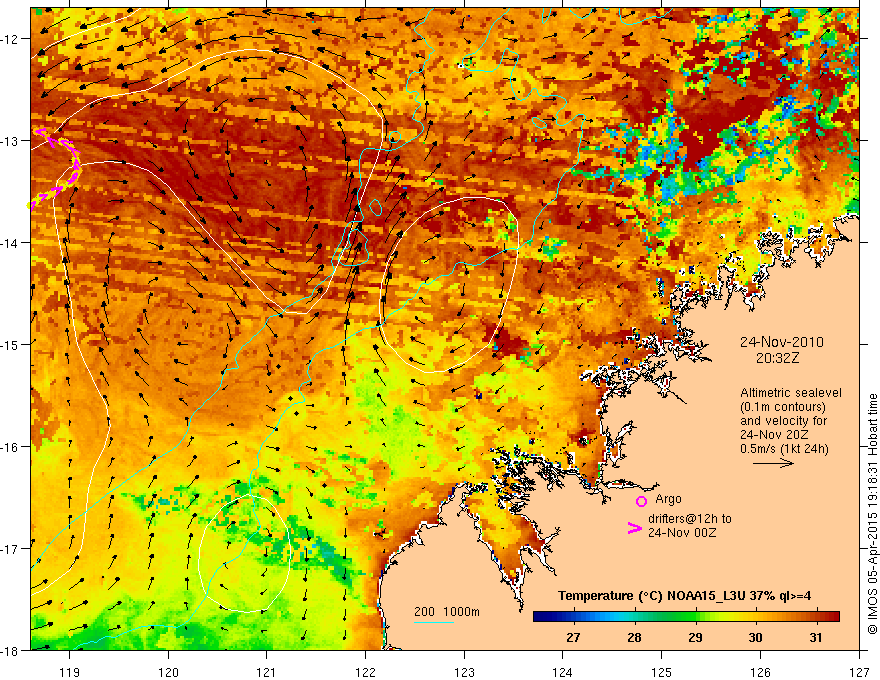The image size is (880, 680).
Task: Click the 'drifters@12h to' legend text
Action: pyautogui.click(x=690, y=519)
